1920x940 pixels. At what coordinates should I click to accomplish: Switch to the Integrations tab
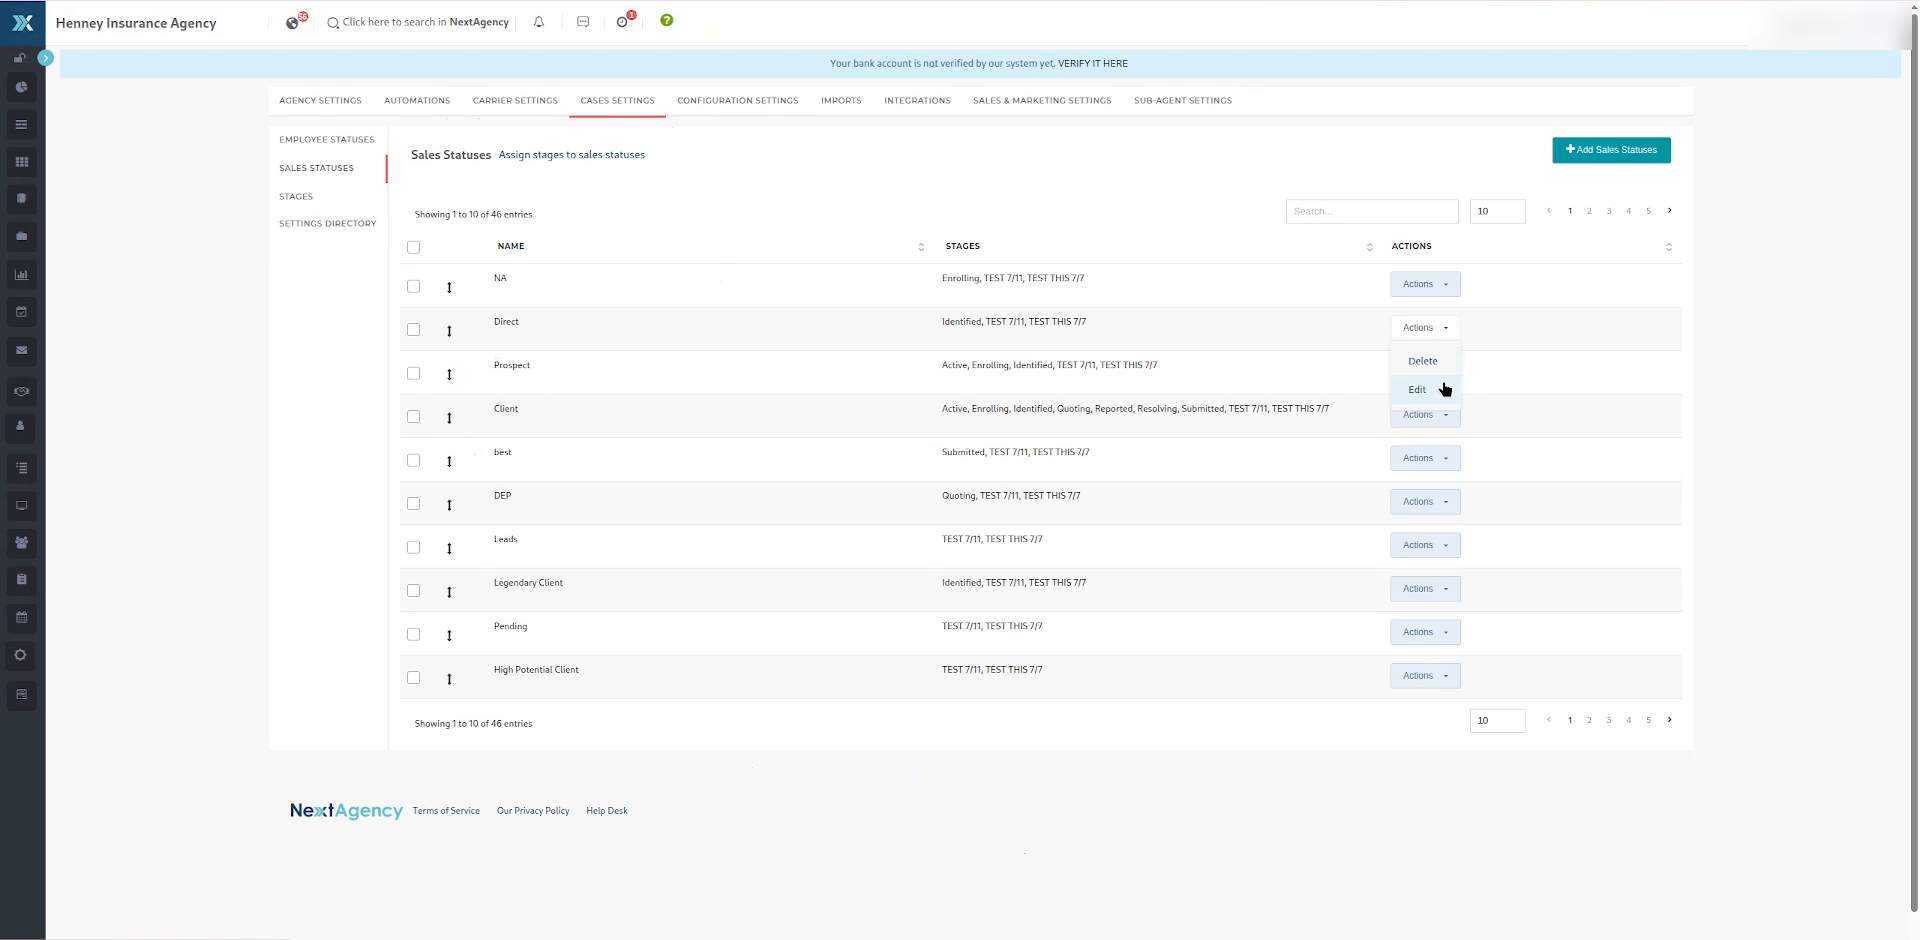pos(917,101)
